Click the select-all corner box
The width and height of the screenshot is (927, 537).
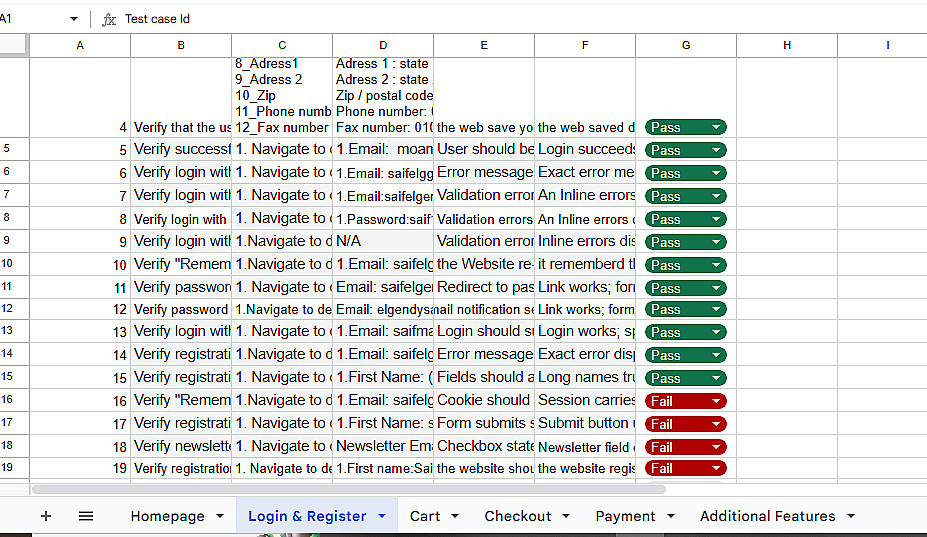tap(14, 45)
